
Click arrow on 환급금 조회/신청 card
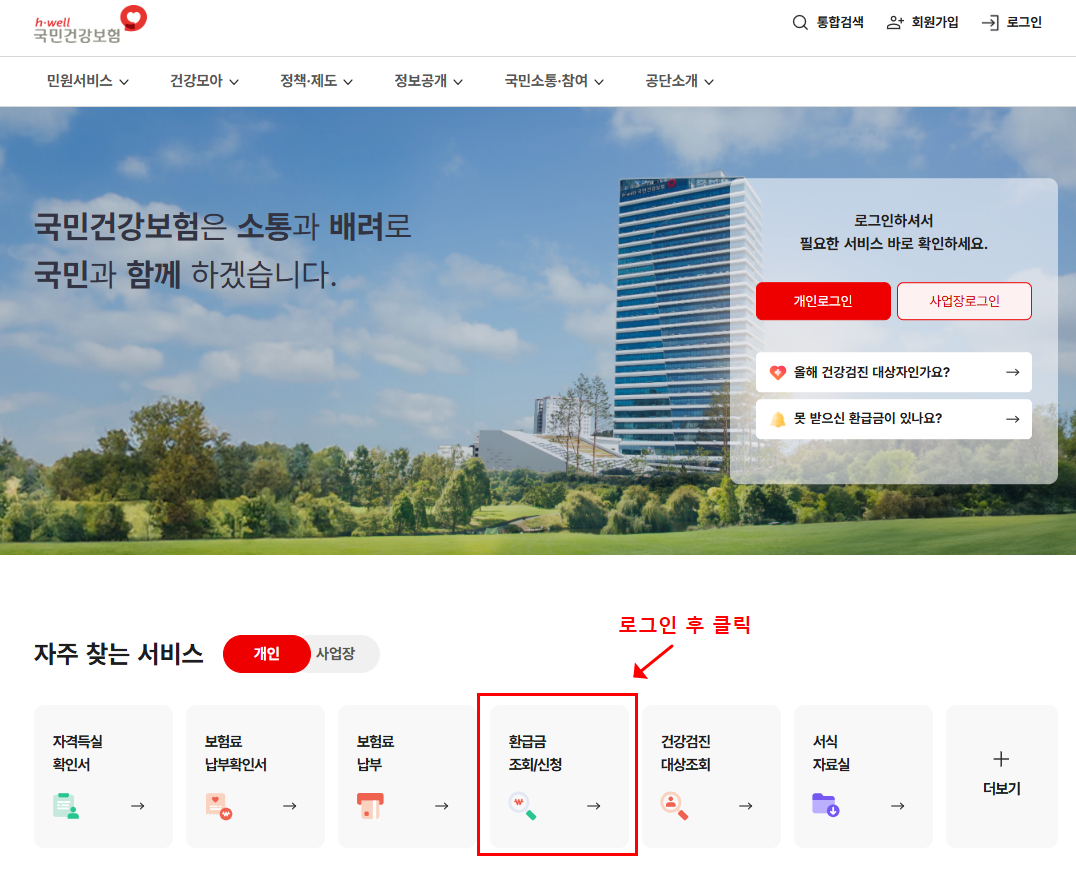click(x=594, y=806)
